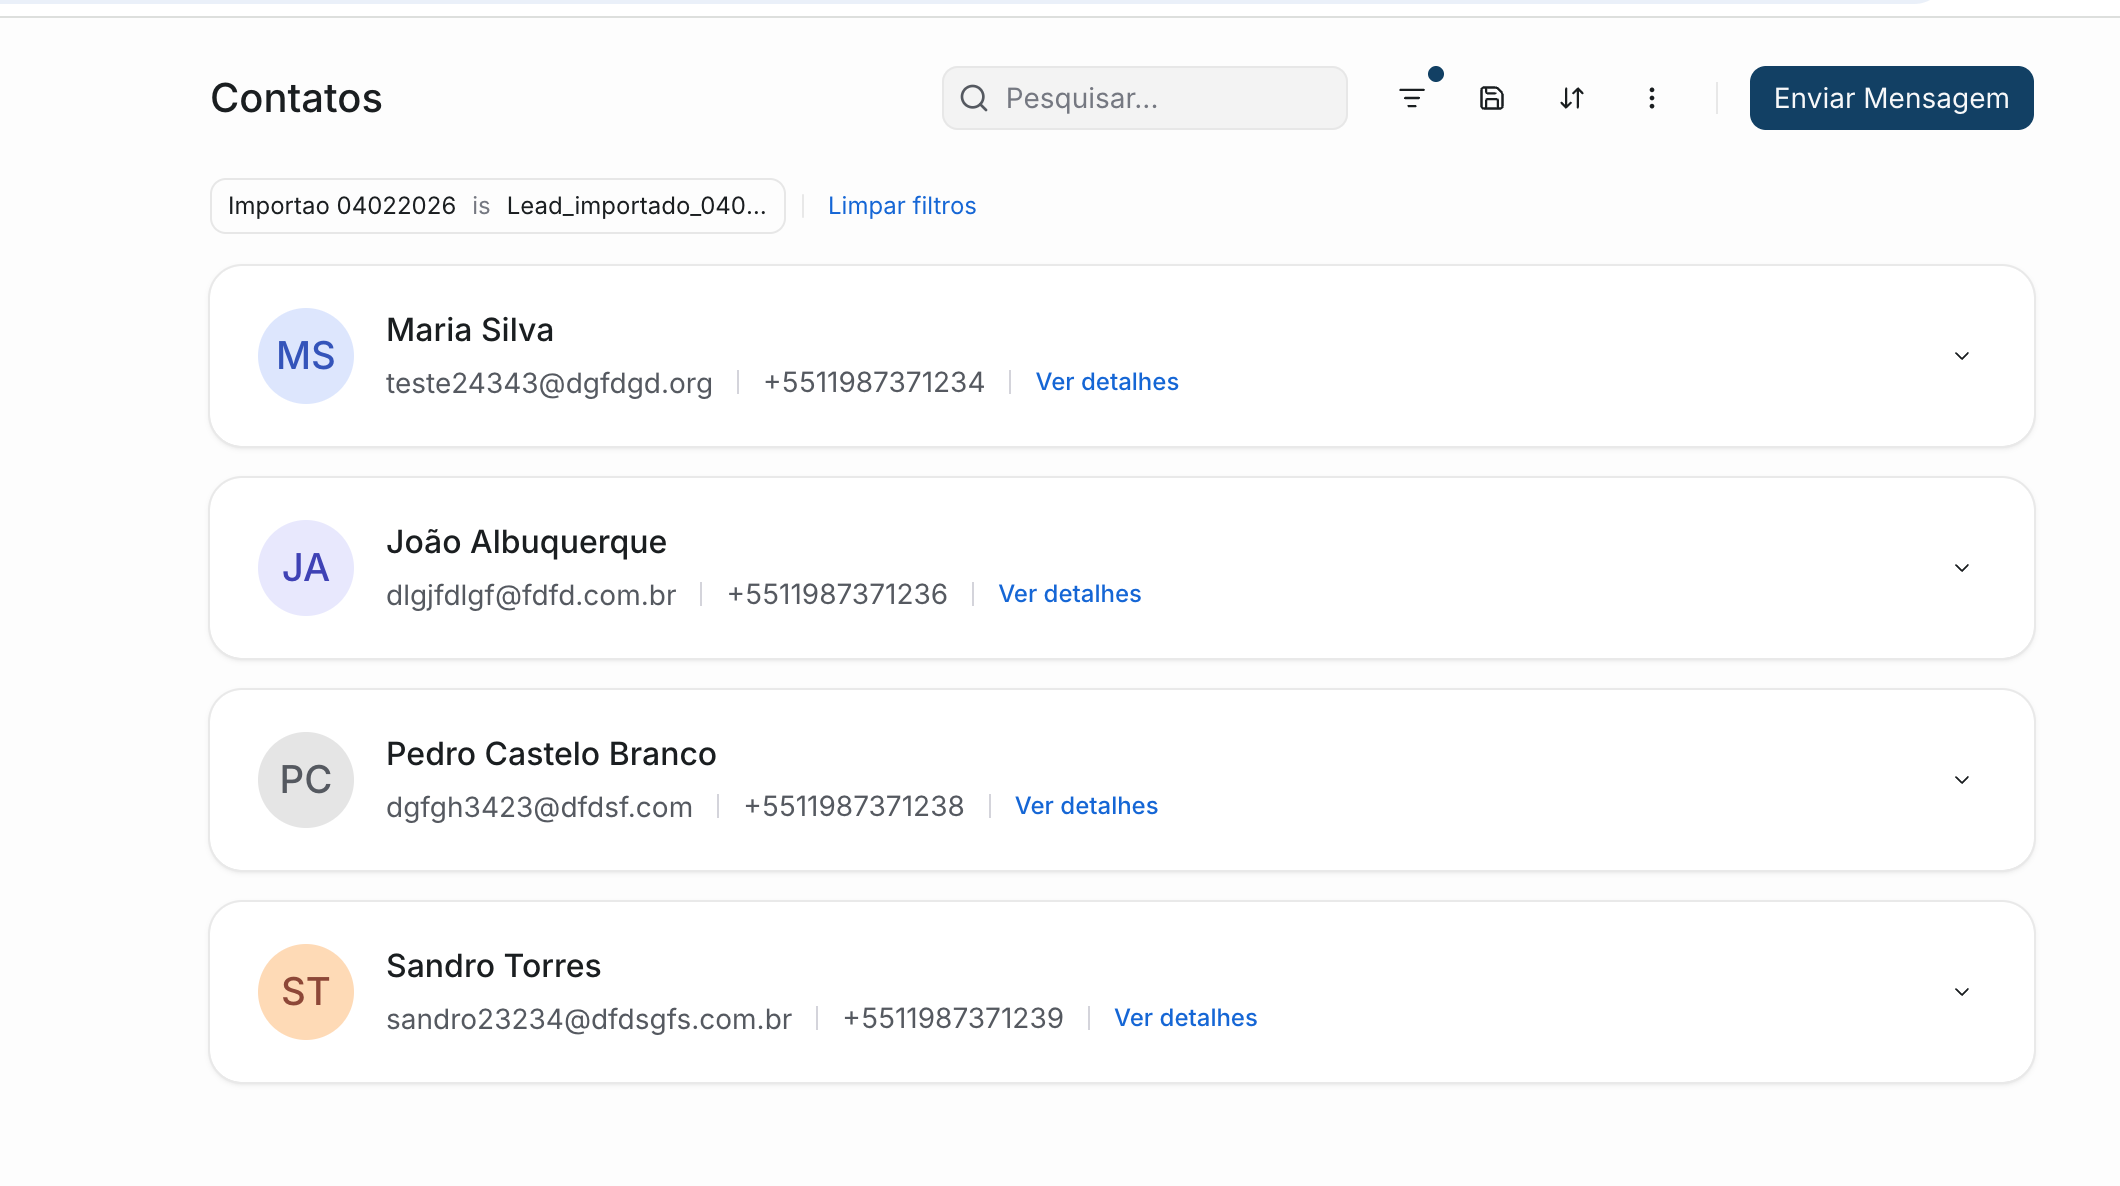2120x1186 pixels.
Task: Expand Maria Silva's contact card
Action: [1961, 355]
